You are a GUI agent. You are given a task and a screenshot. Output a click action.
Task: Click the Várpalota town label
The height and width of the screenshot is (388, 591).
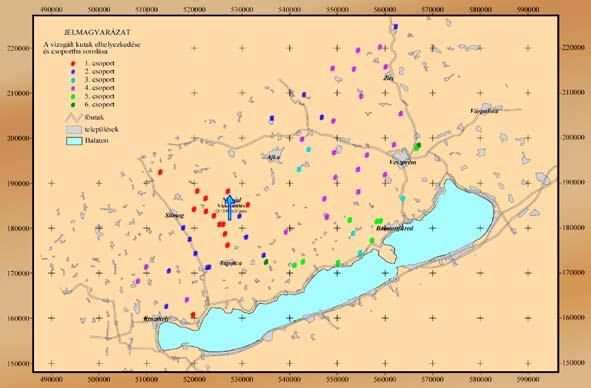[484, 111]
